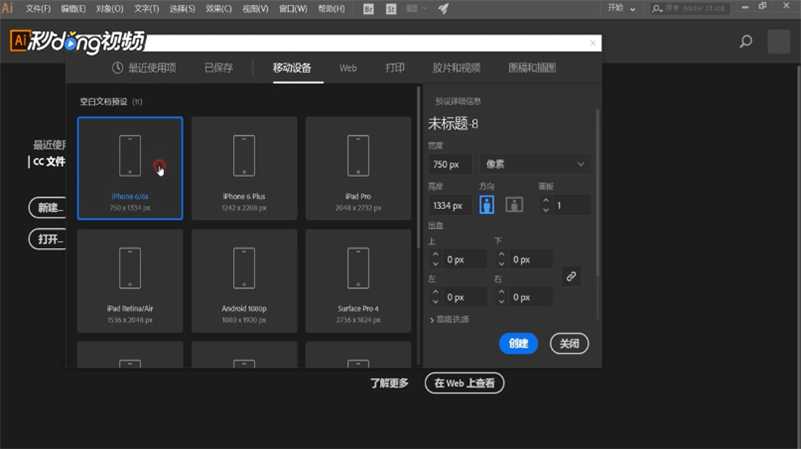Image resolution: width=801 pixels, height=449 pixels.
Task: Click the 在 Web 上查看 button
Action: click(x=464, y=383)
